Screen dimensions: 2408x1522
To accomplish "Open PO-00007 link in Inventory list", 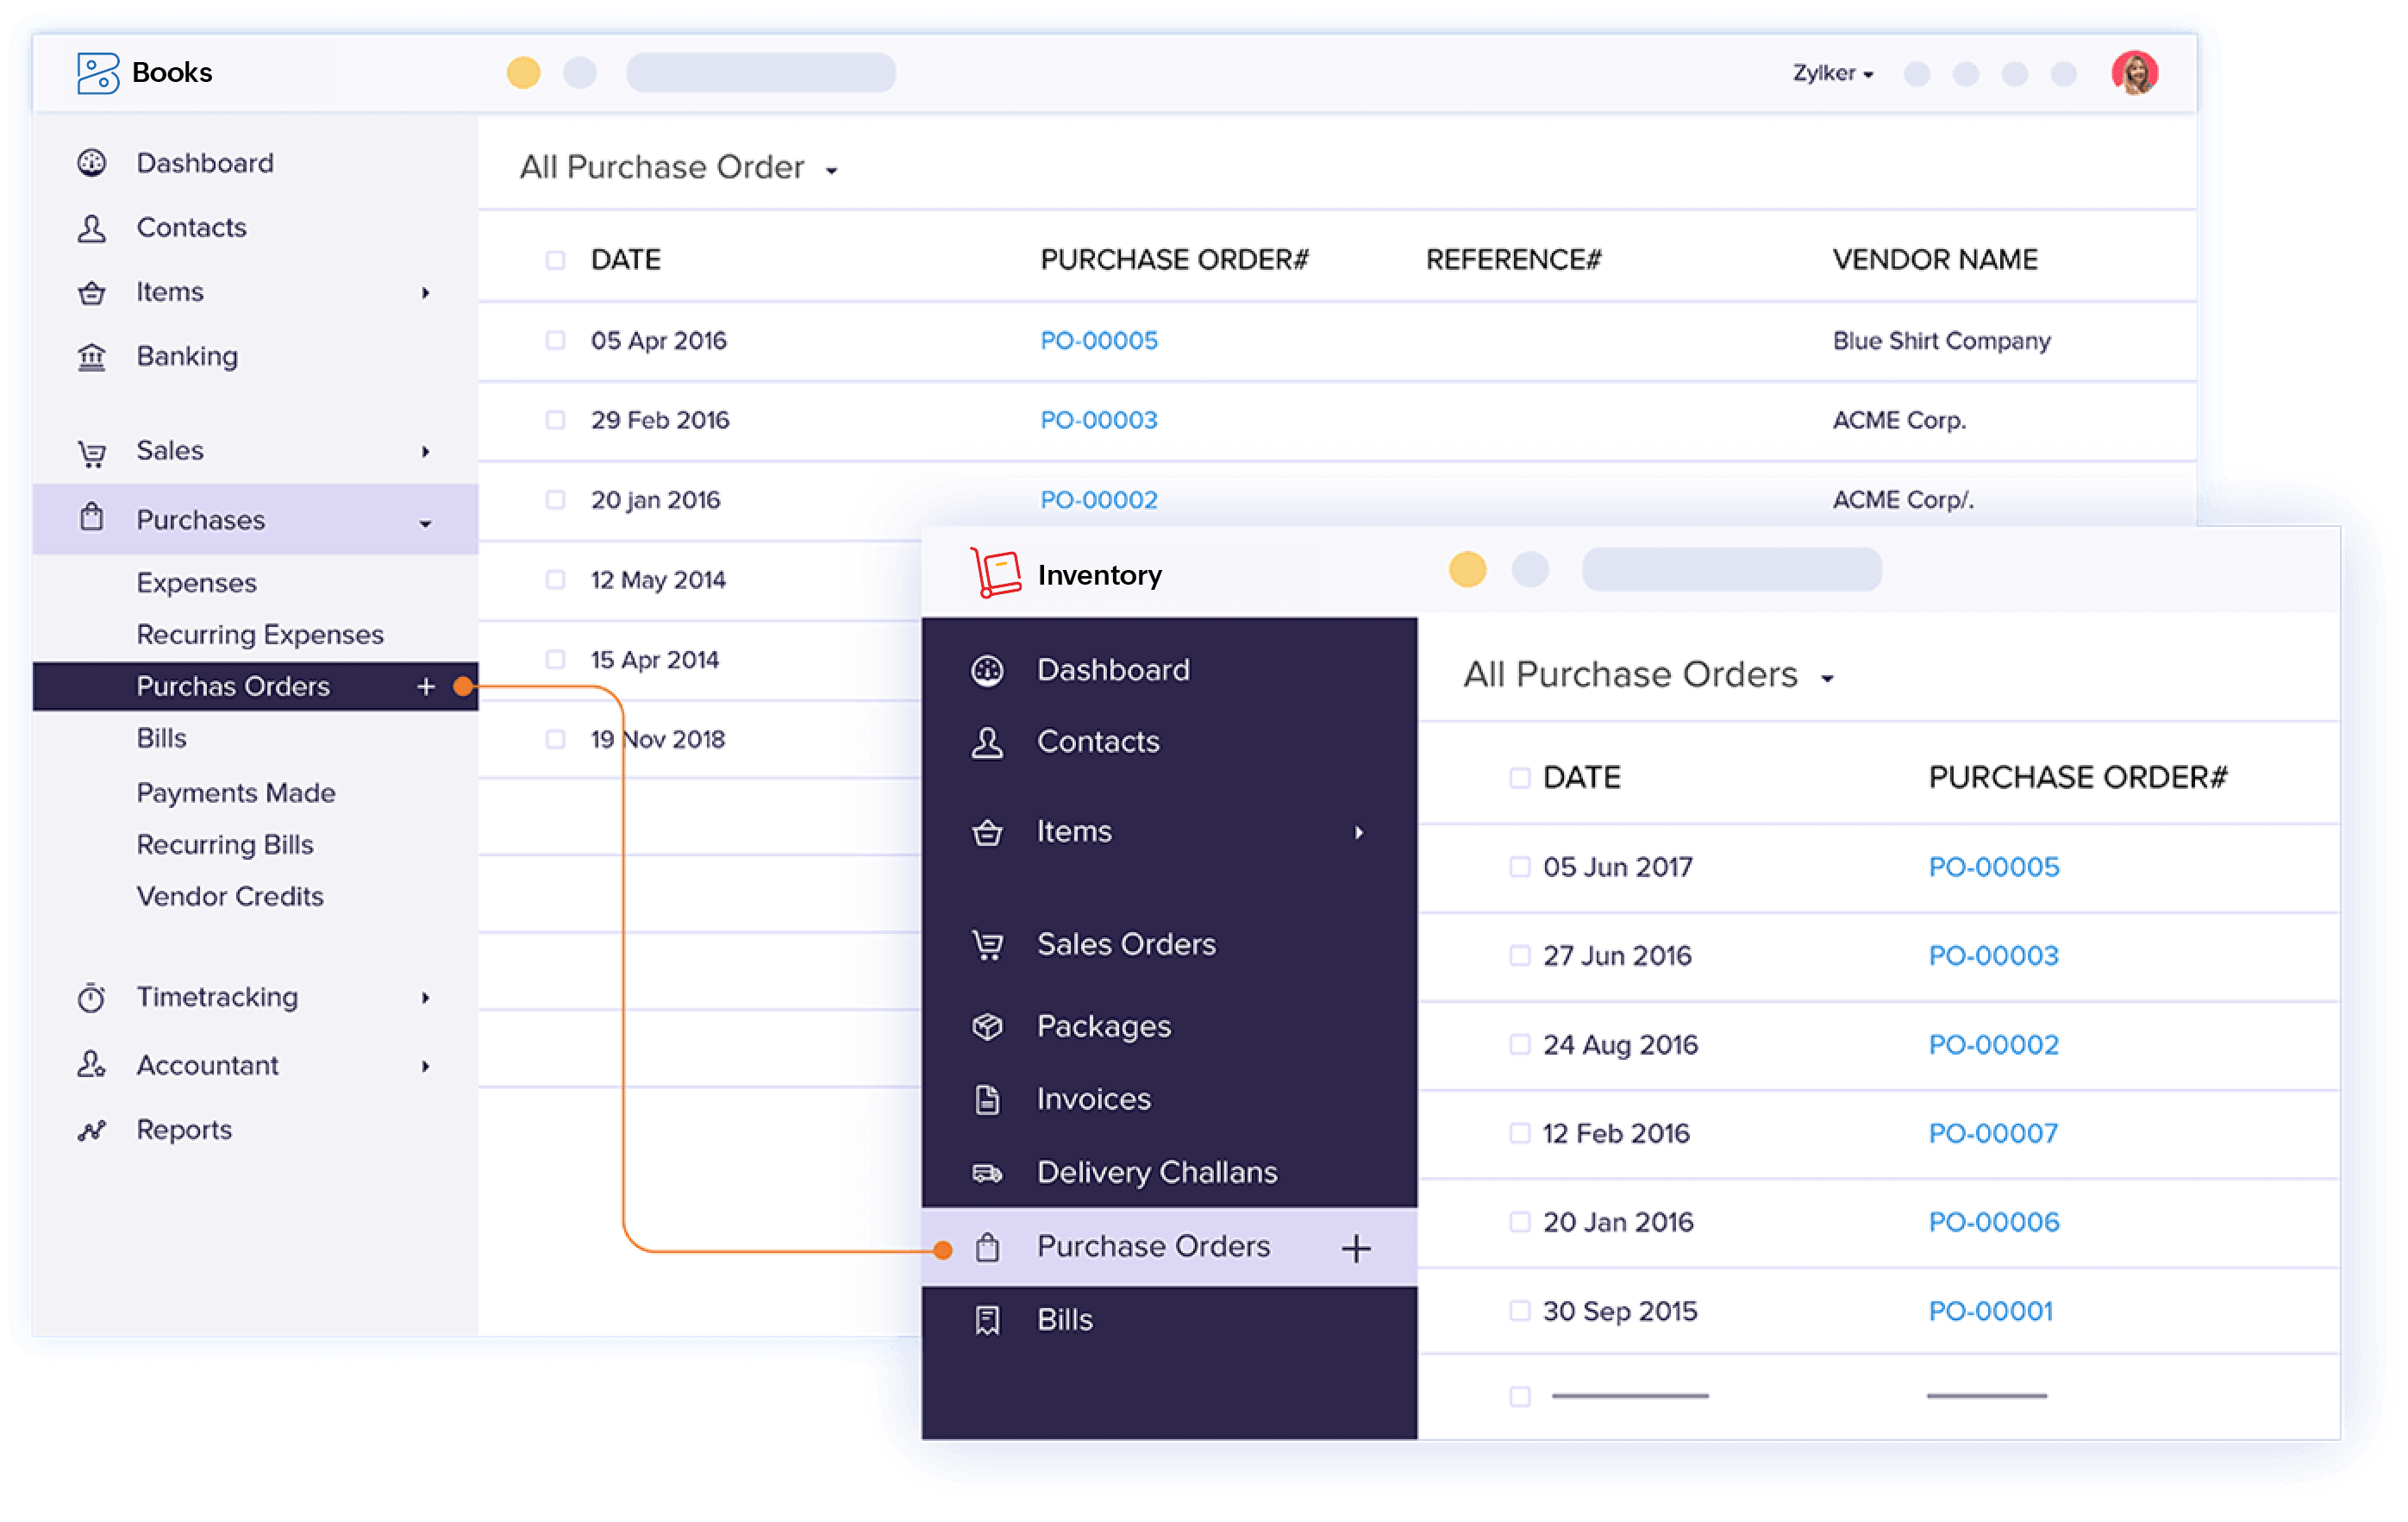I will coord(1992,1133).
